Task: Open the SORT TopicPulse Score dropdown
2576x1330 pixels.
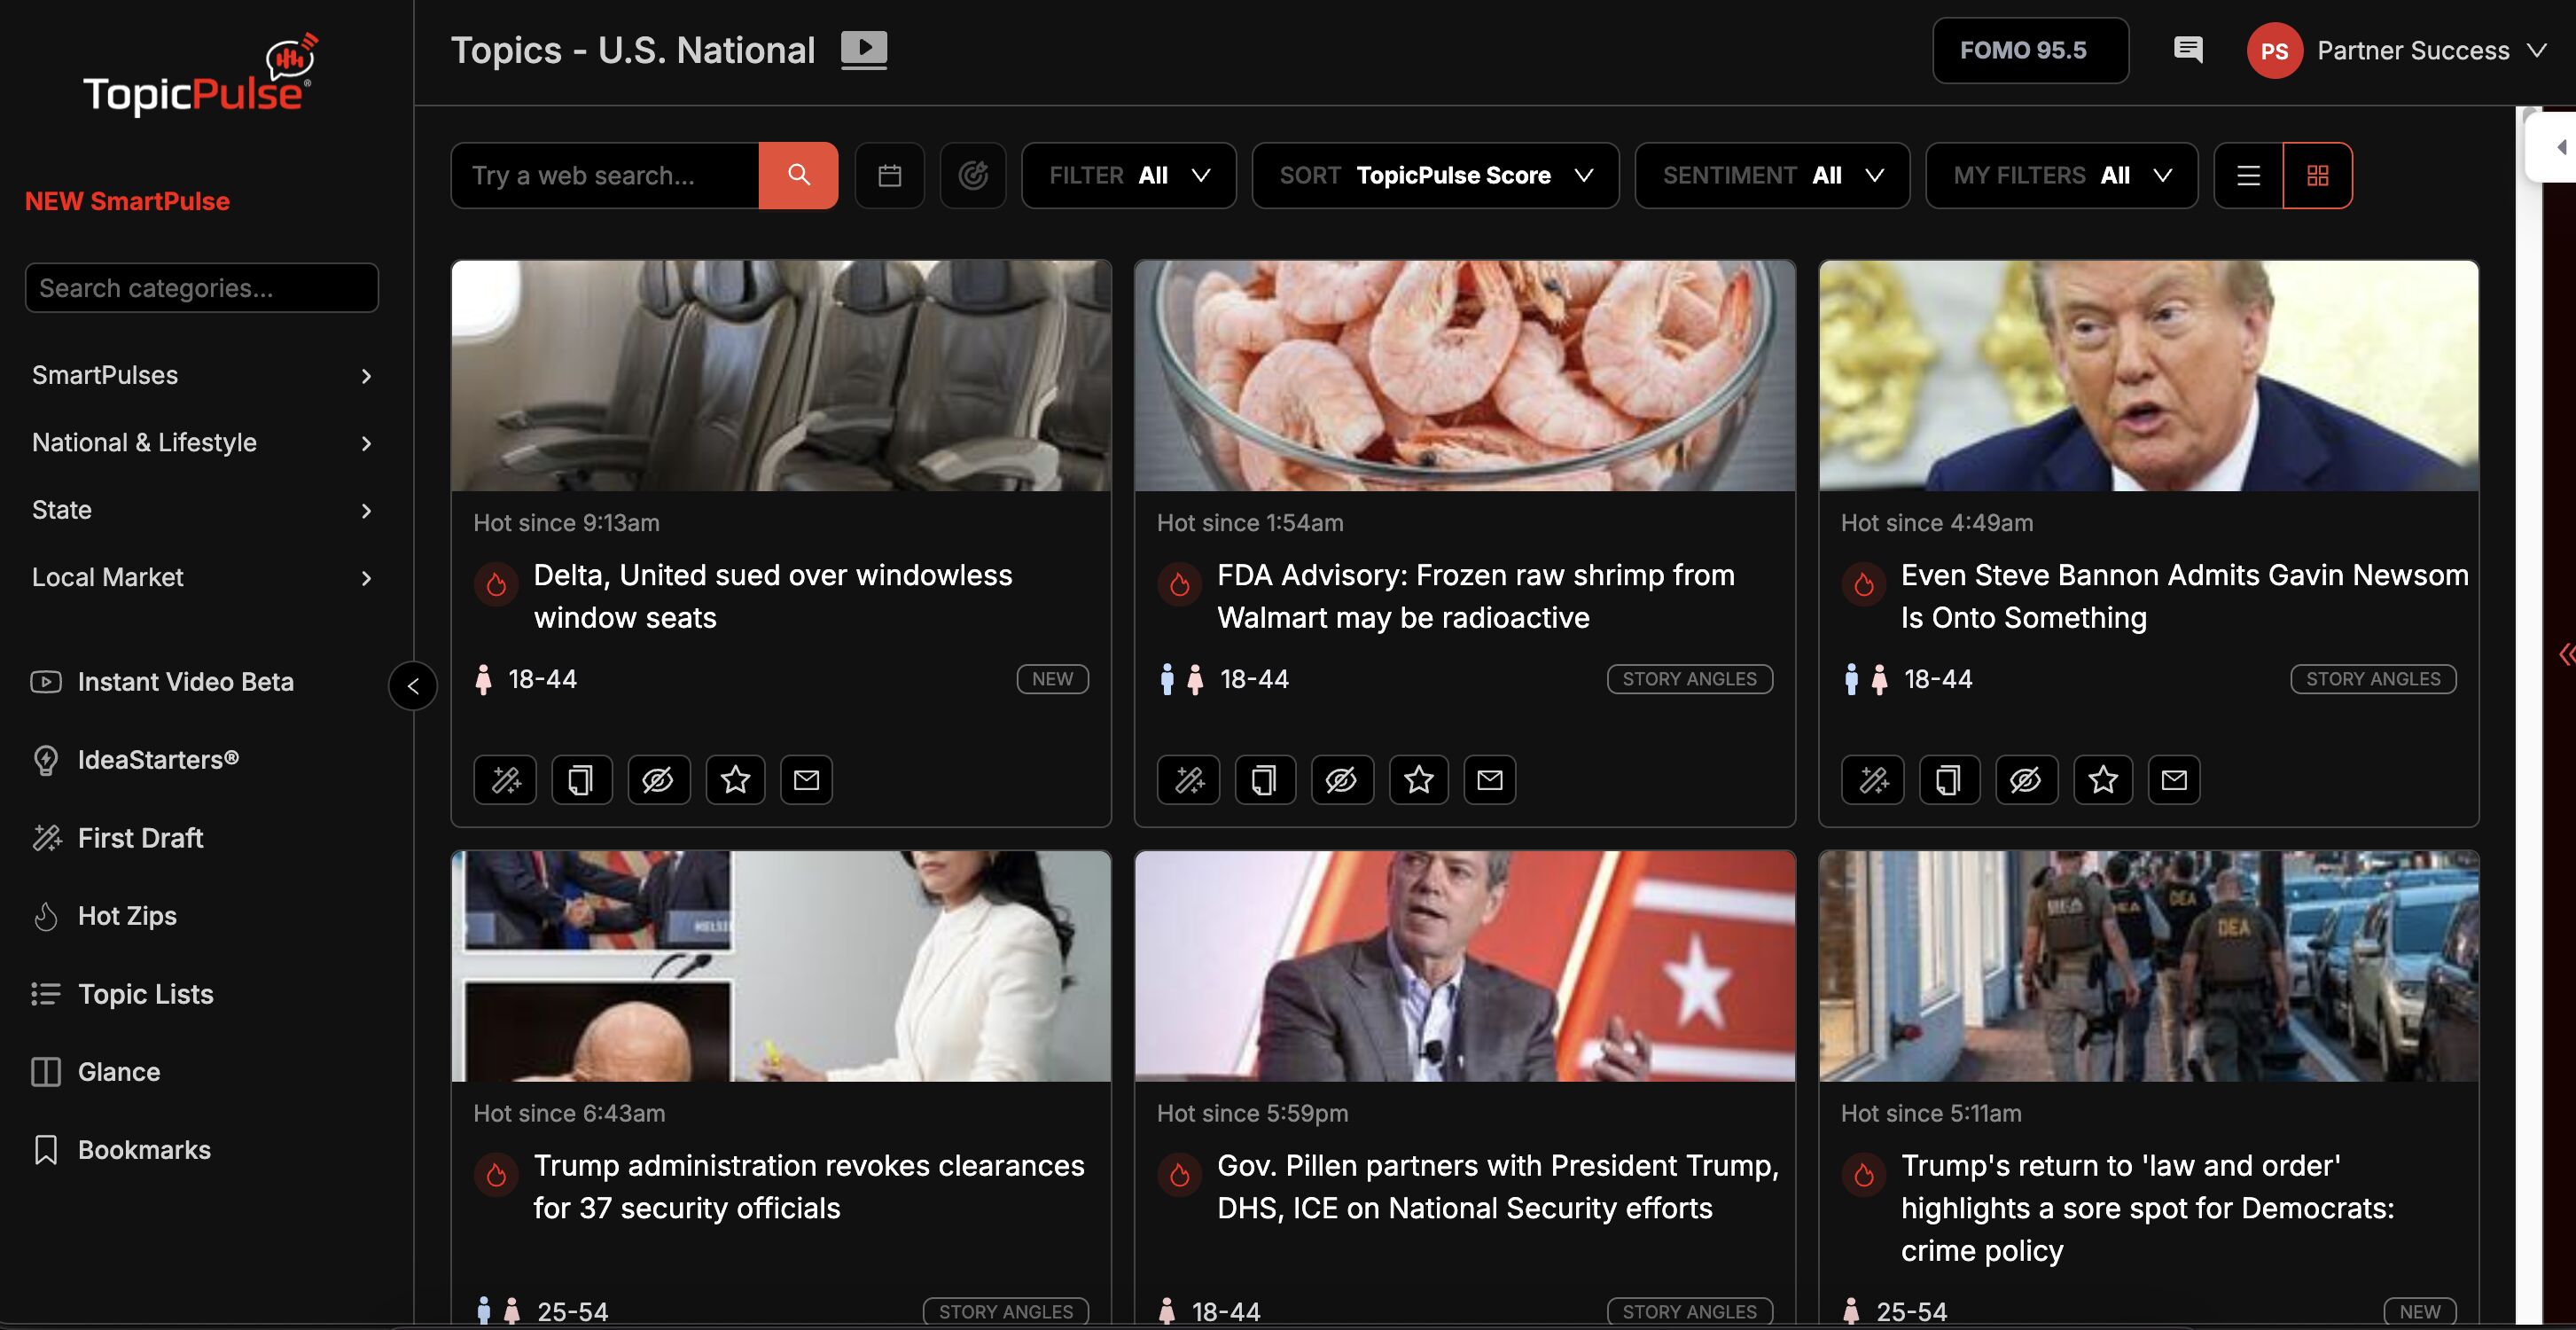Action: tap(1435, 175)
